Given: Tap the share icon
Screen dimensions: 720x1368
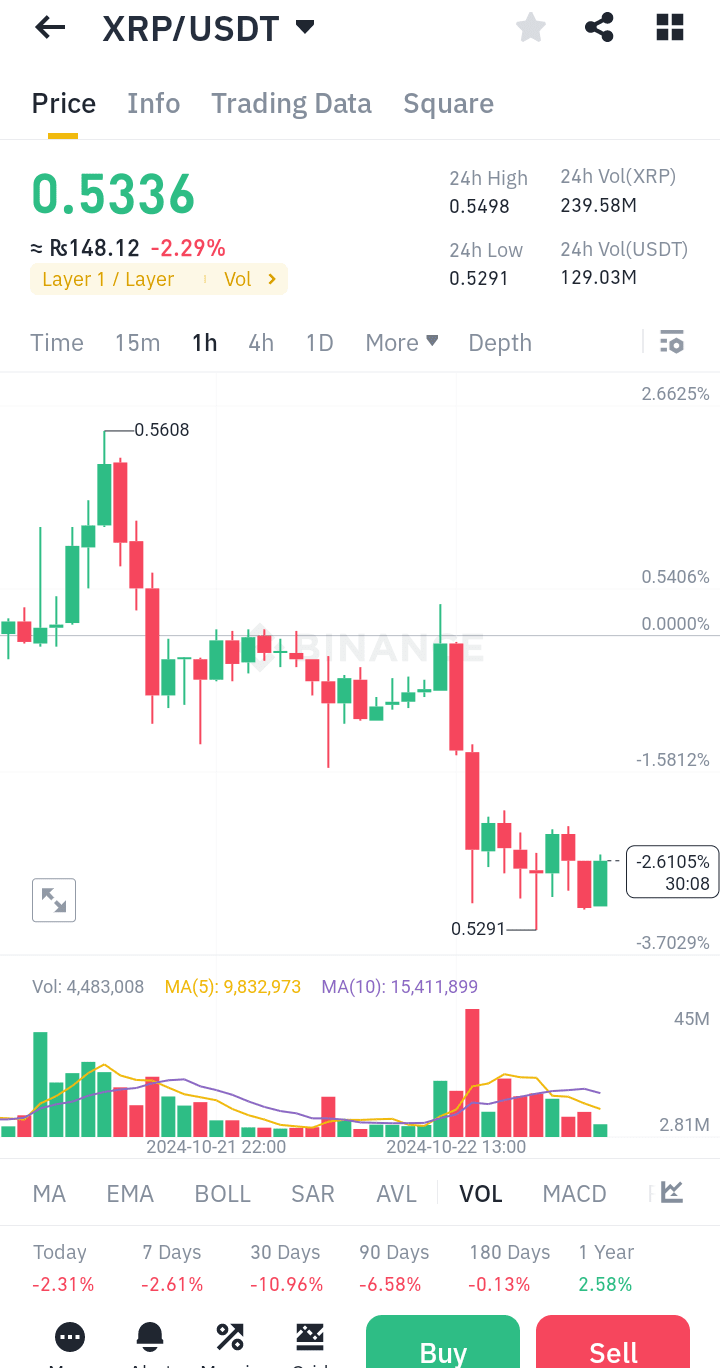Looking at the screenshot, I should (599, 28).
